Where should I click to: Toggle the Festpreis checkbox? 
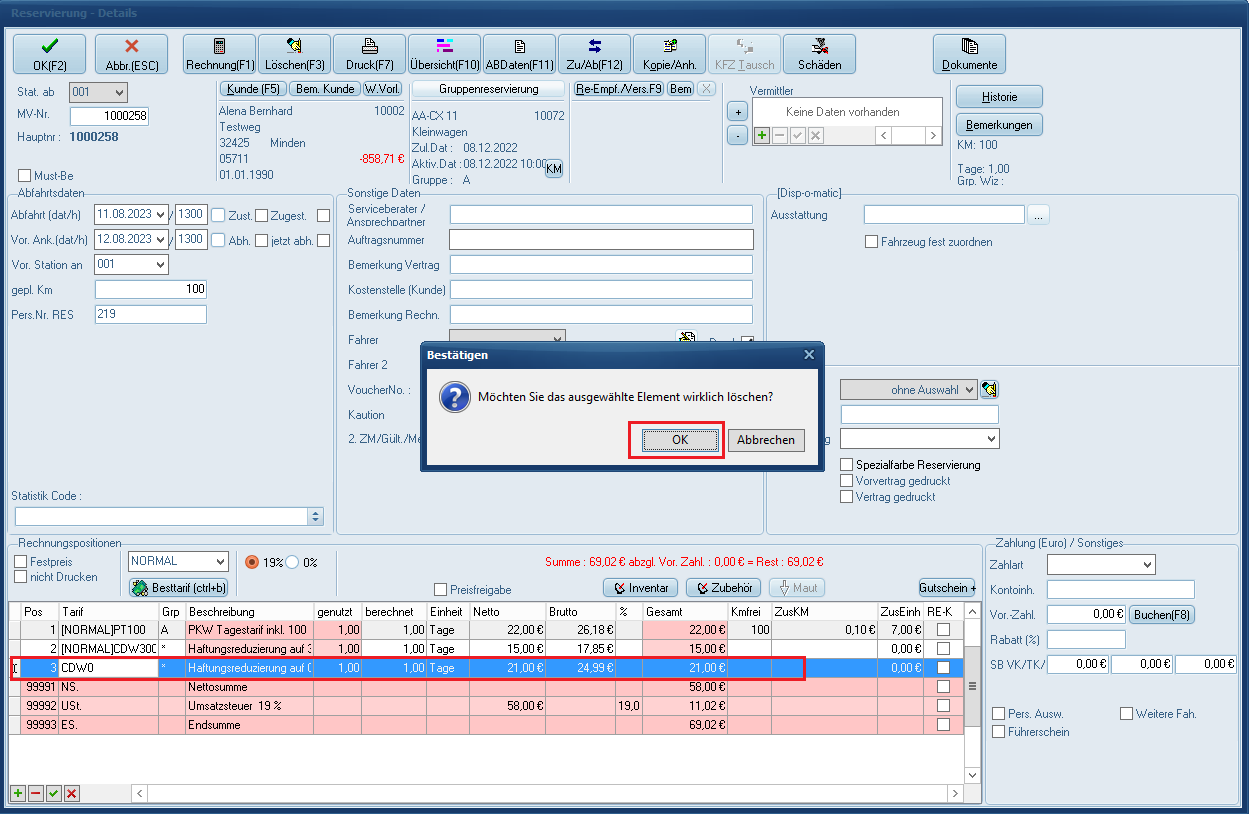(x=21, y=562)
